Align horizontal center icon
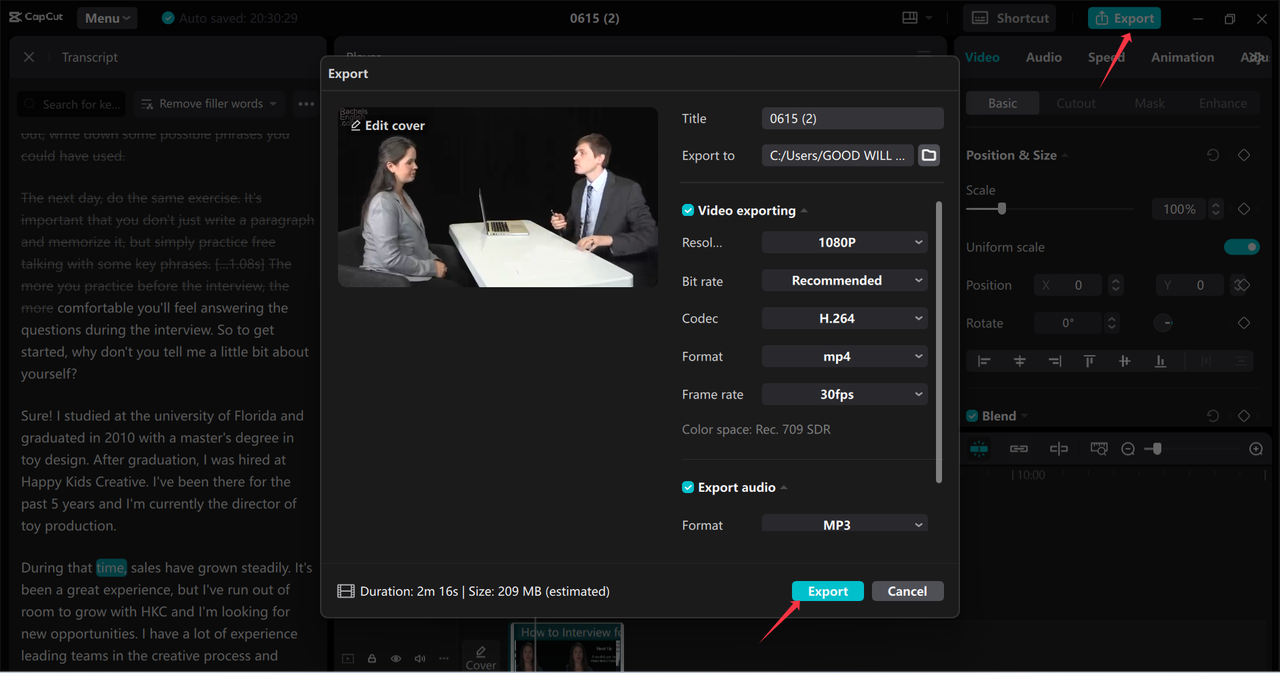Viewport: 1280px width, 673px height. click(1020, 361)
